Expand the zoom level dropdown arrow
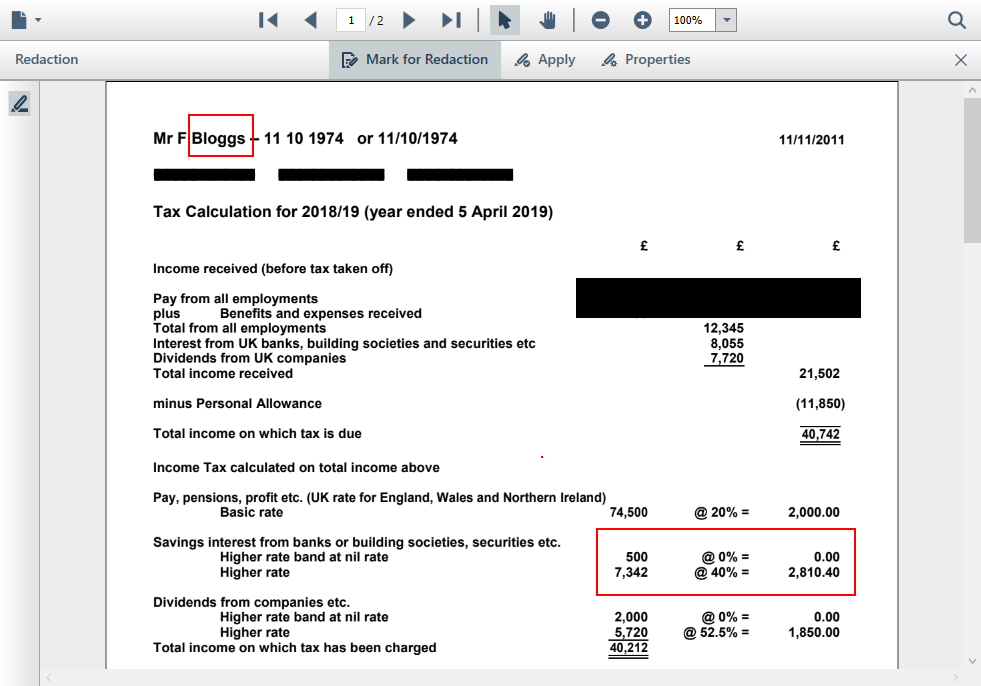Image resolution: width=981 pixels, height=686 pixels. 727,20
